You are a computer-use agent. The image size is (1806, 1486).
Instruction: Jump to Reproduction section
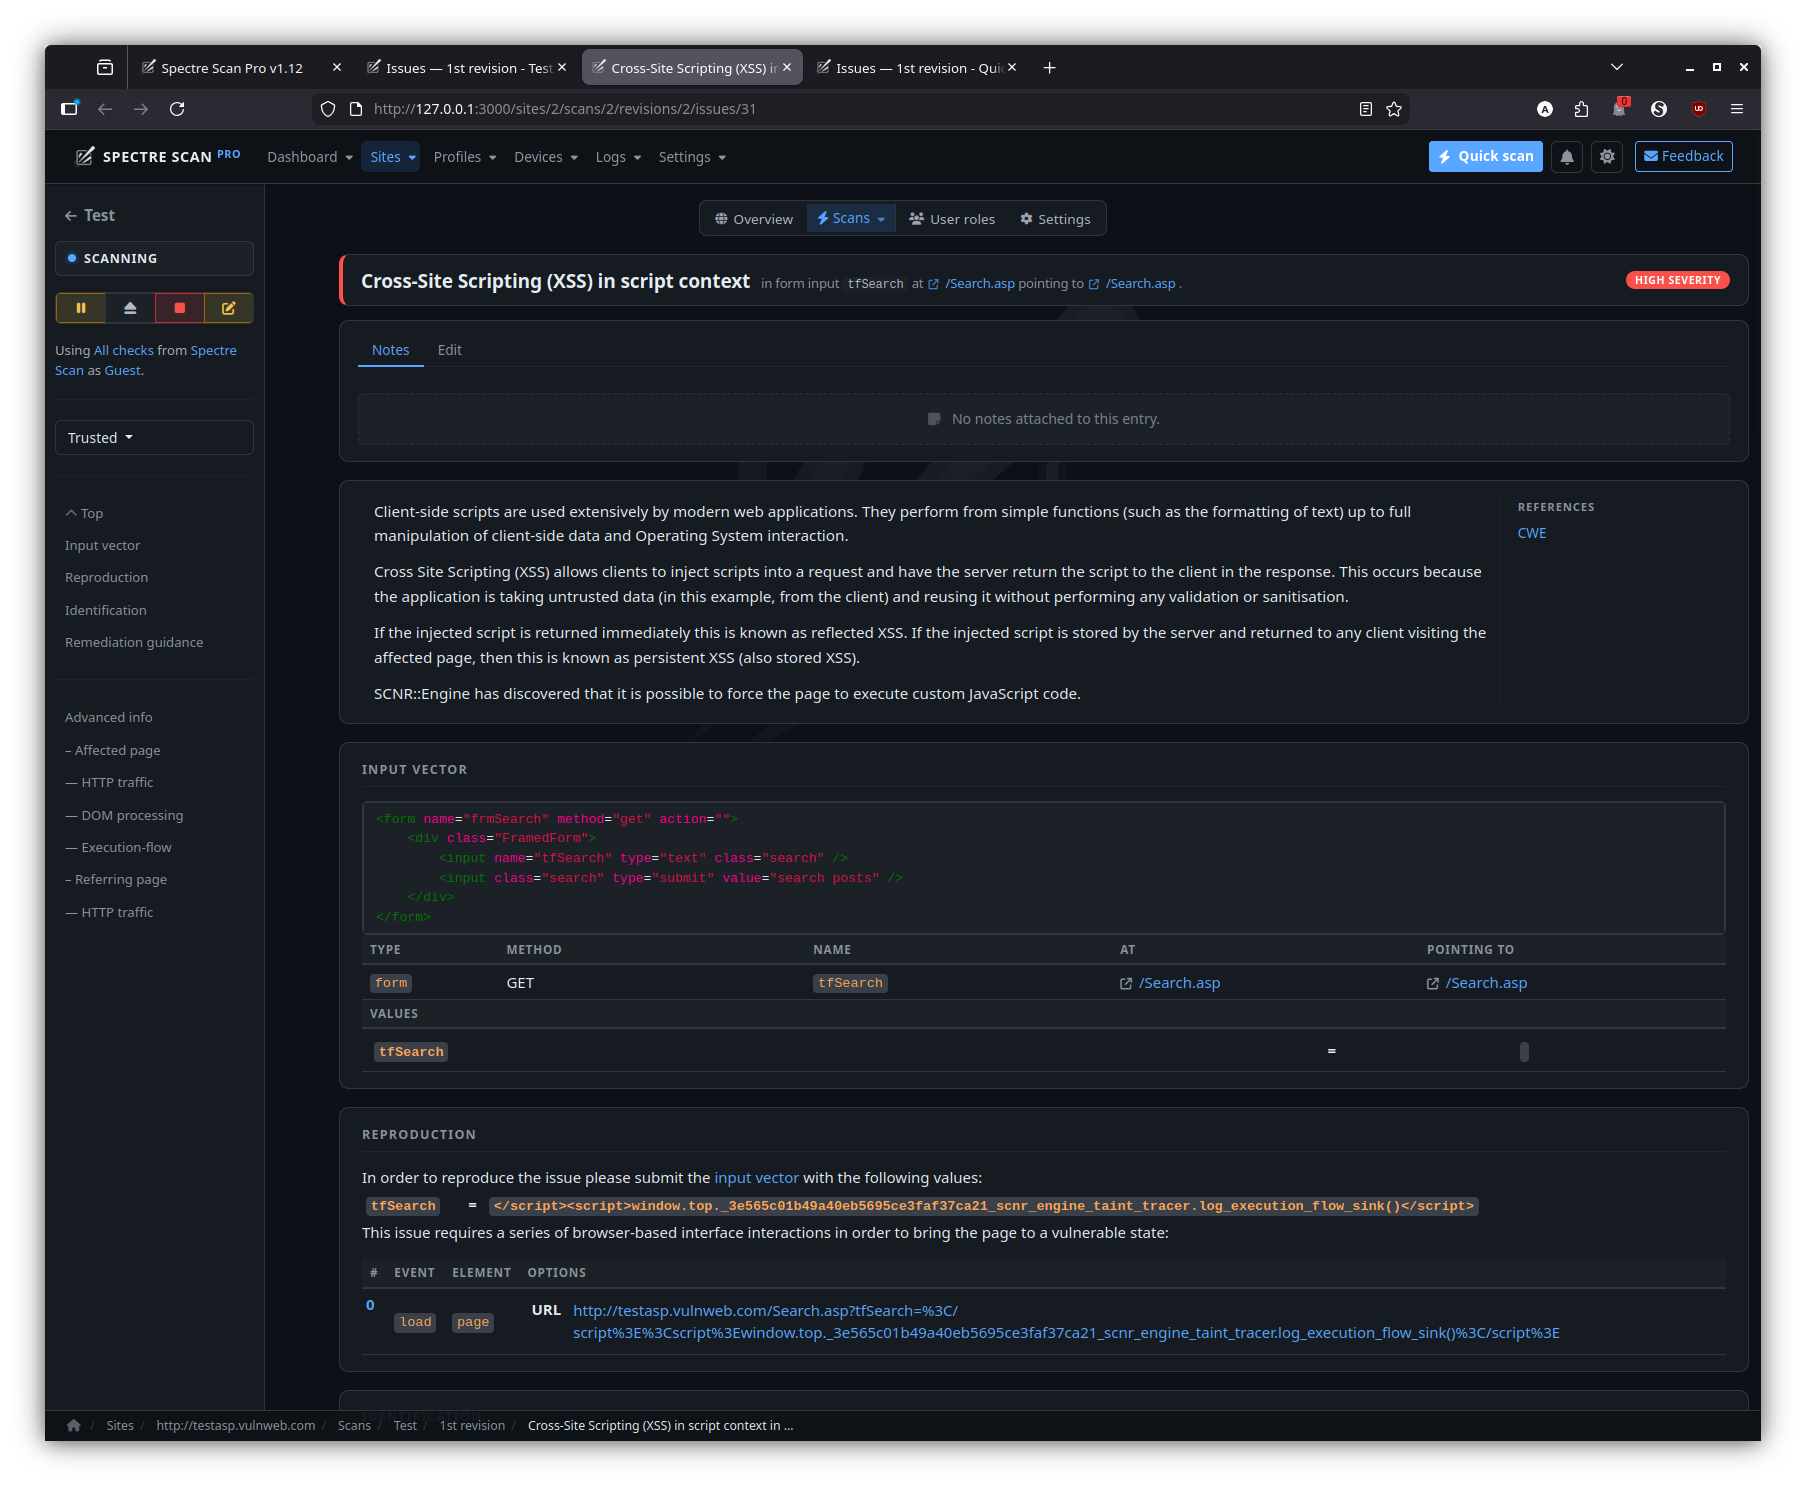click(x=106, y=577)
